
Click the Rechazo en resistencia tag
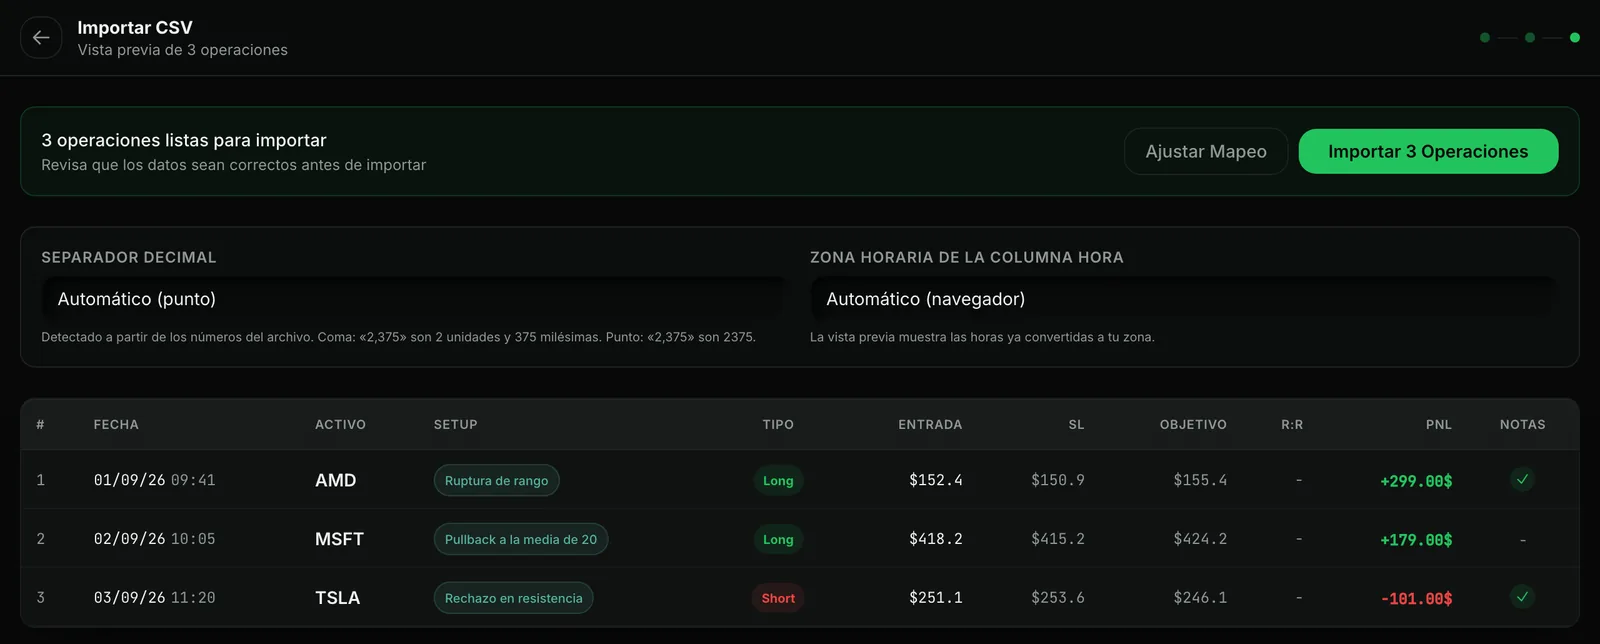pyautogui.click(x=513, y=598)
